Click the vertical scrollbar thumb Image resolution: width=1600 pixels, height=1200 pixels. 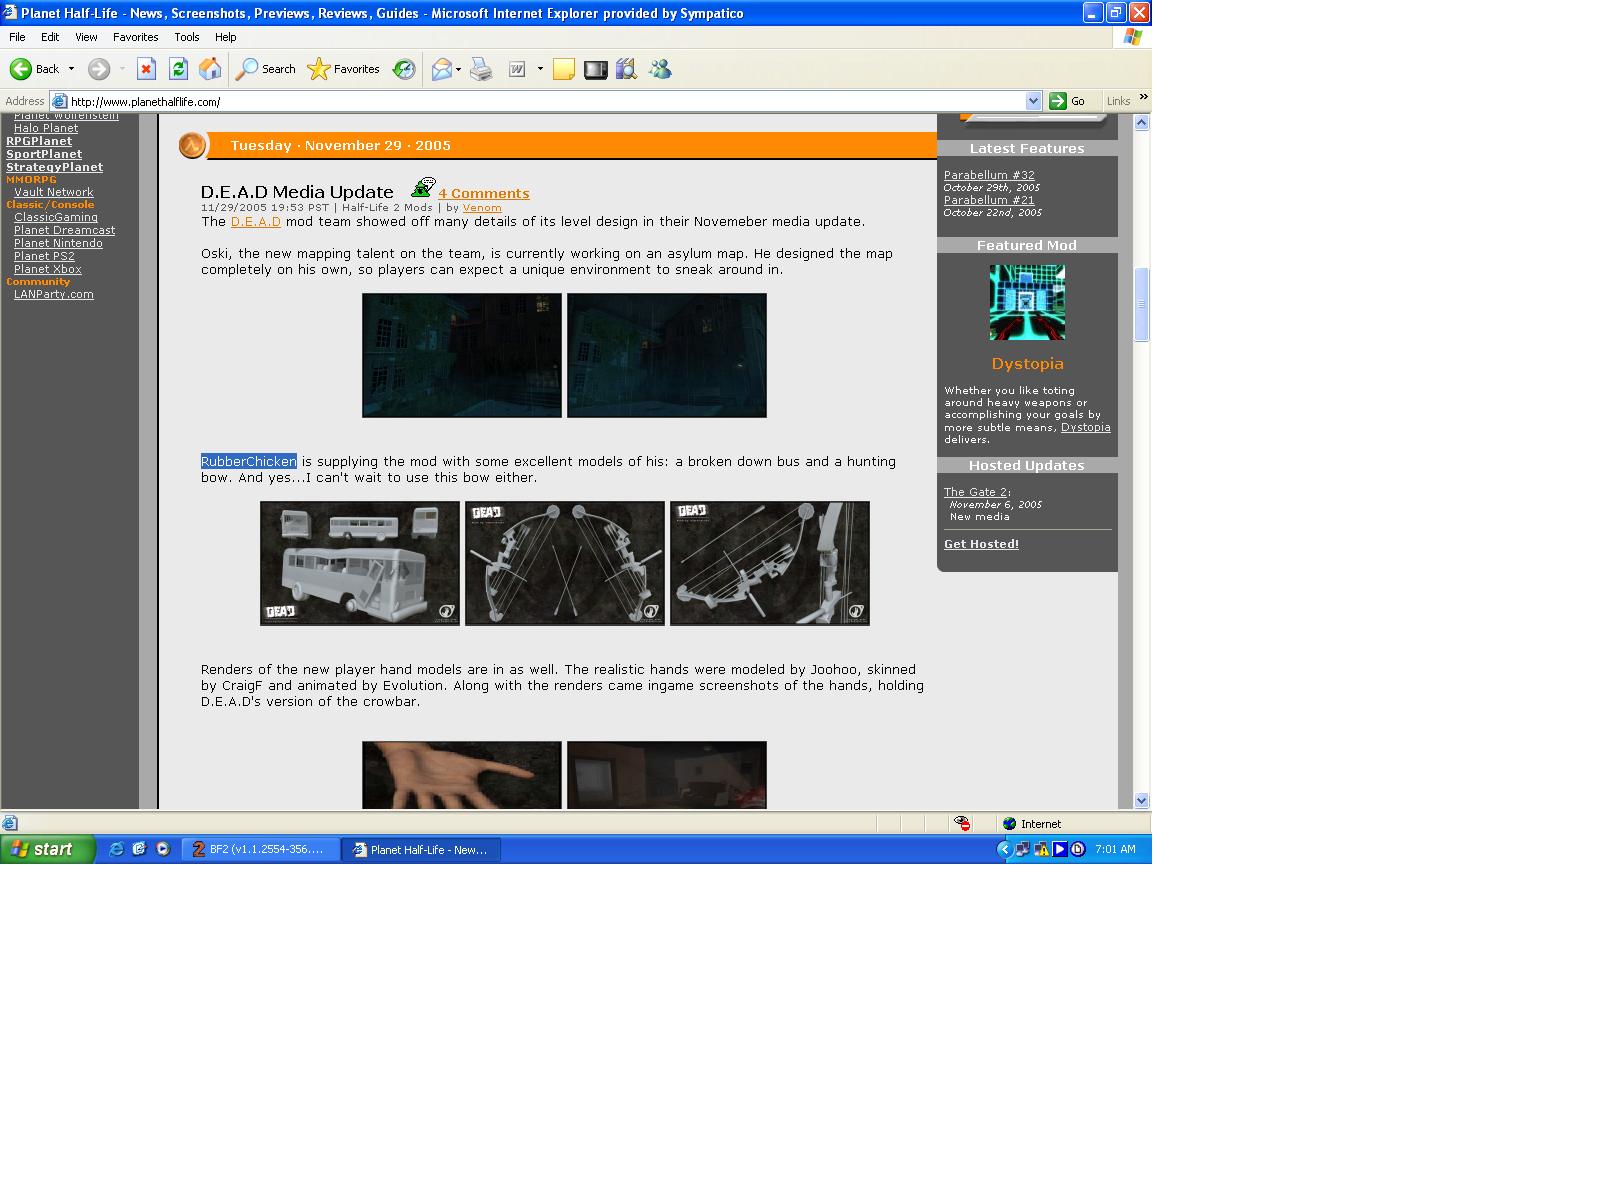click(x=1141, y=305)
